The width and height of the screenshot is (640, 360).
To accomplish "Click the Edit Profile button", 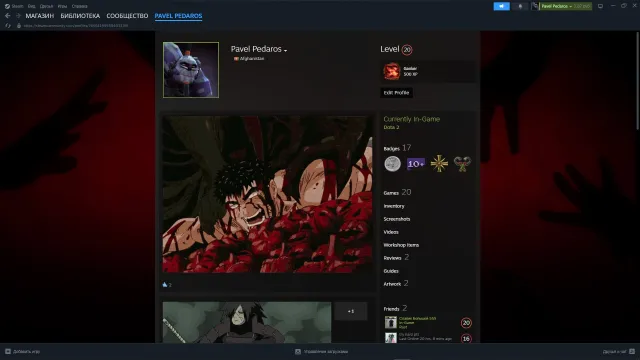I will (x=396, y=93).
